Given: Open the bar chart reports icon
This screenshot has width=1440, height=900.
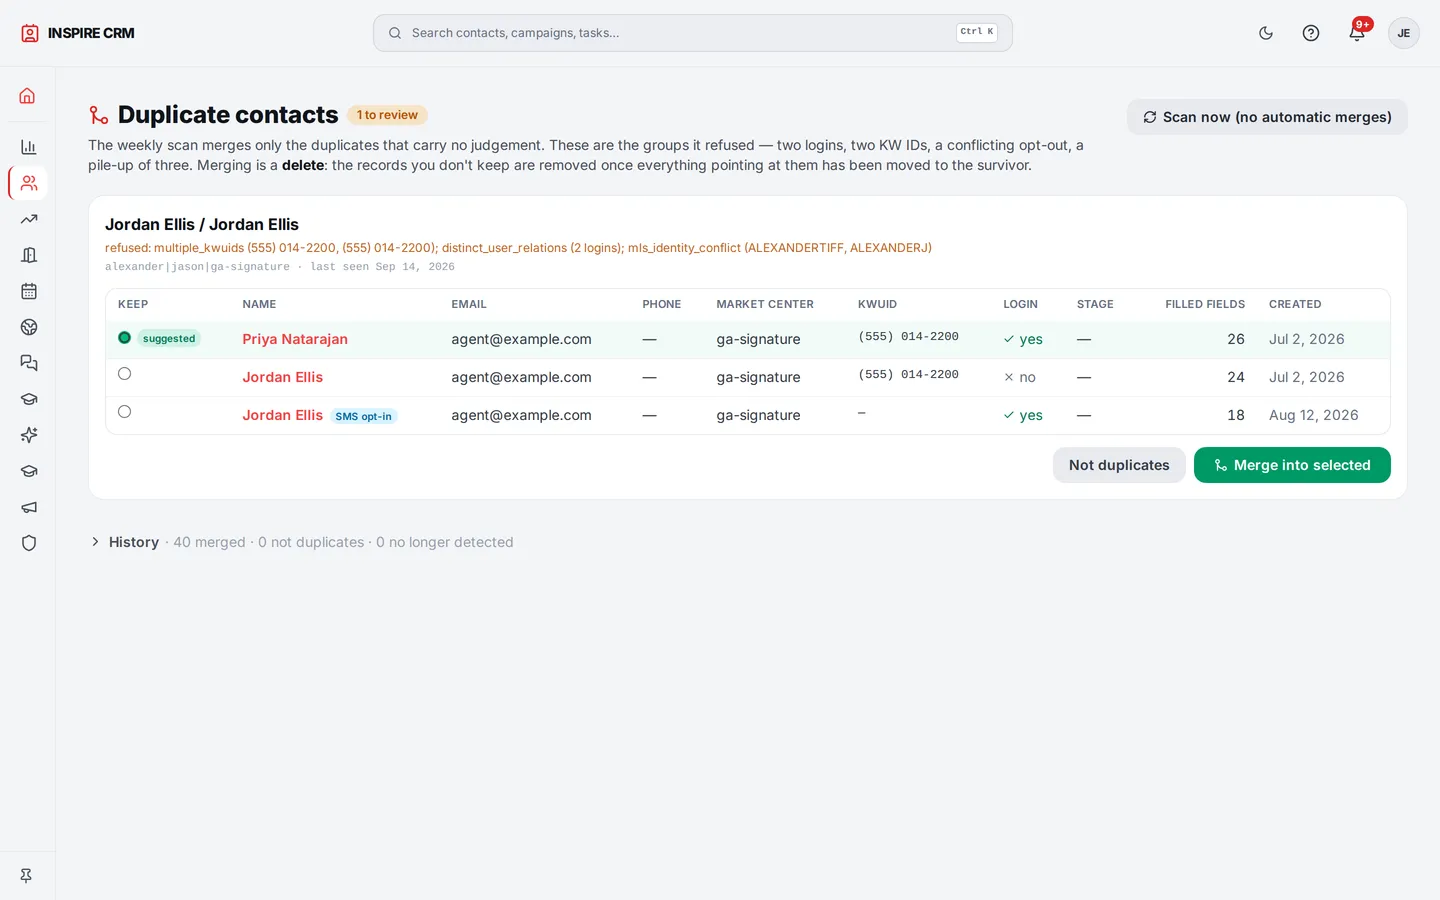Looking at the screenshot, I should click(28, 147).
